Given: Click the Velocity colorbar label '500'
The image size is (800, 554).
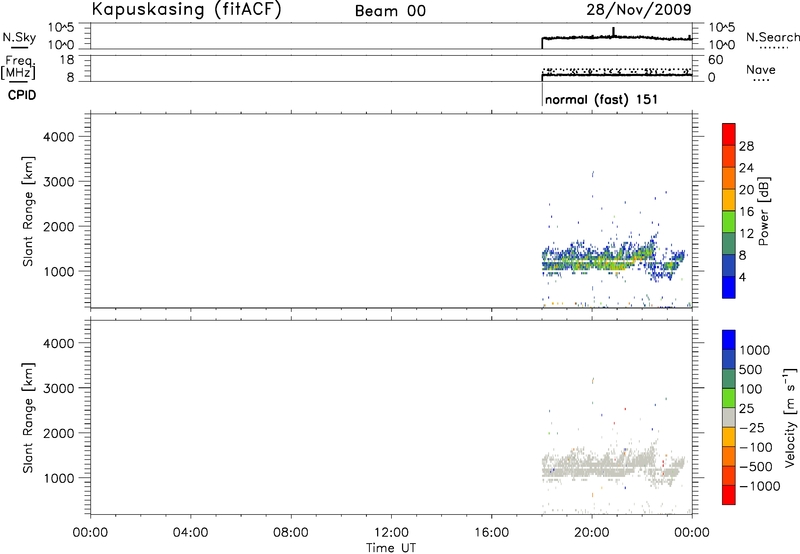Looking at the screenshot, I should point(753,370).
